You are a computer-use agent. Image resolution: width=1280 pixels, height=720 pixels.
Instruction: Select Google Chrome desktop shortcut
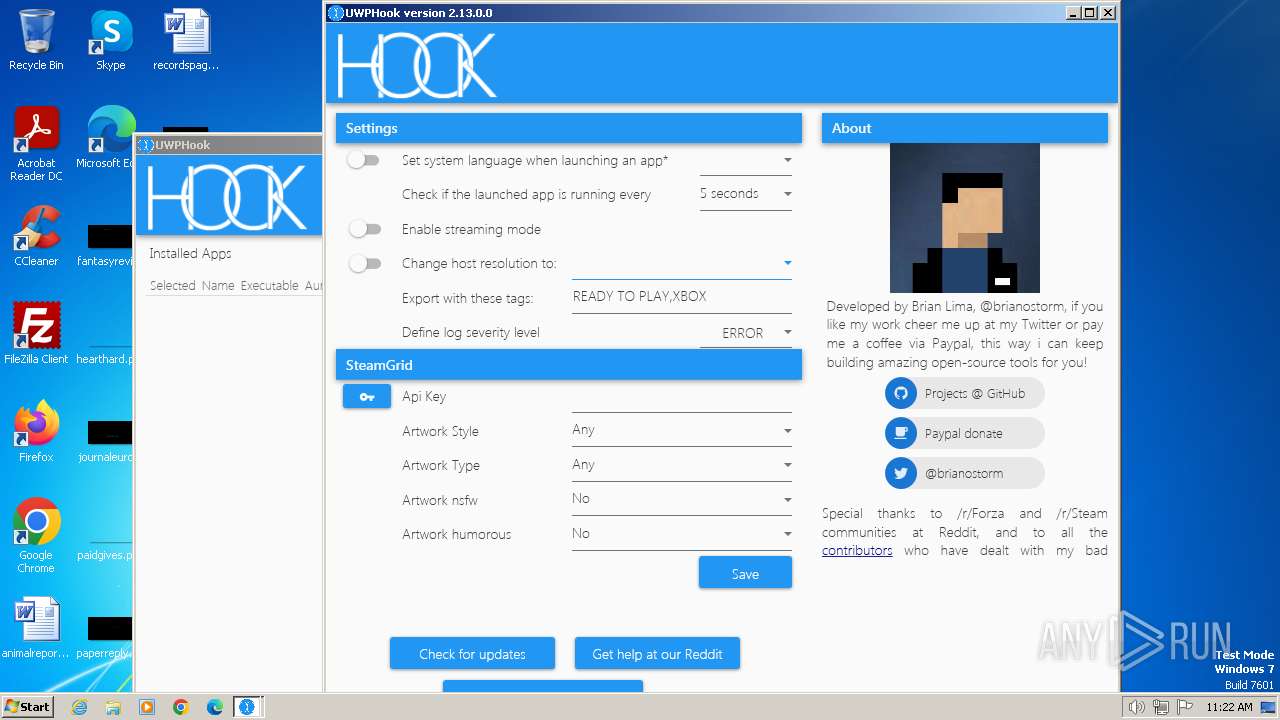click(x=36, y=536)
